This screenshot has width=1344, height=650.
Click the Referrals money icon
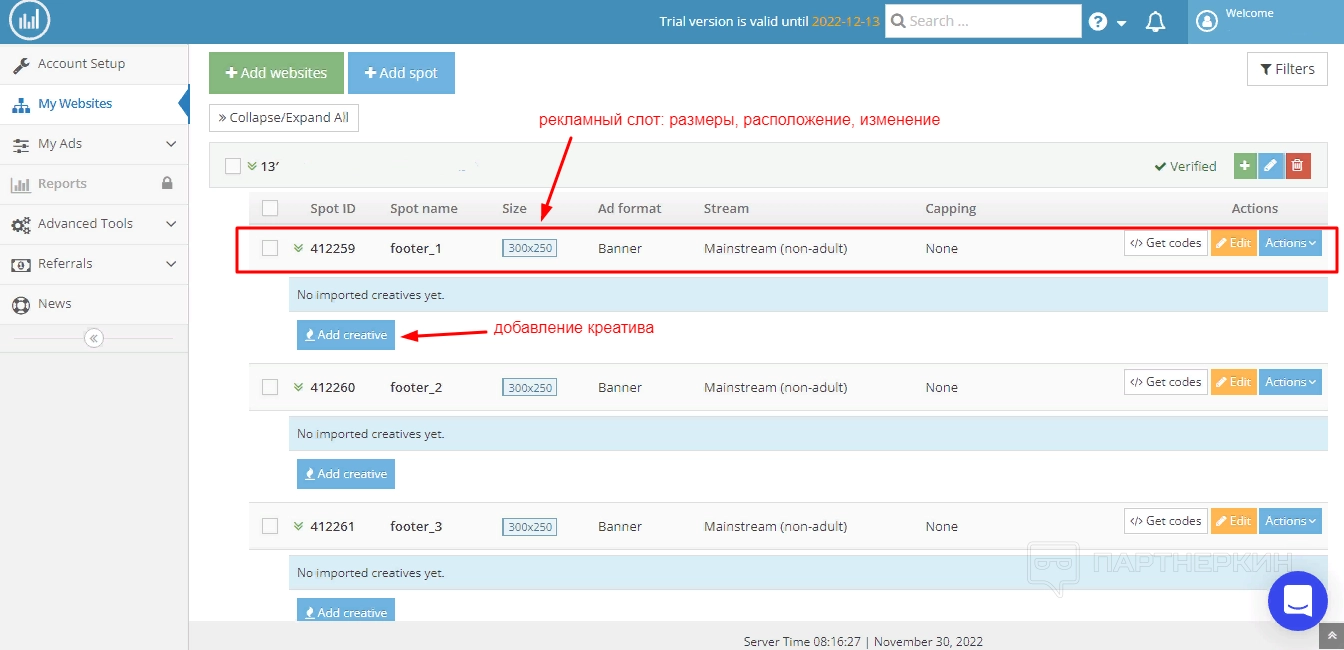[20, 264]
